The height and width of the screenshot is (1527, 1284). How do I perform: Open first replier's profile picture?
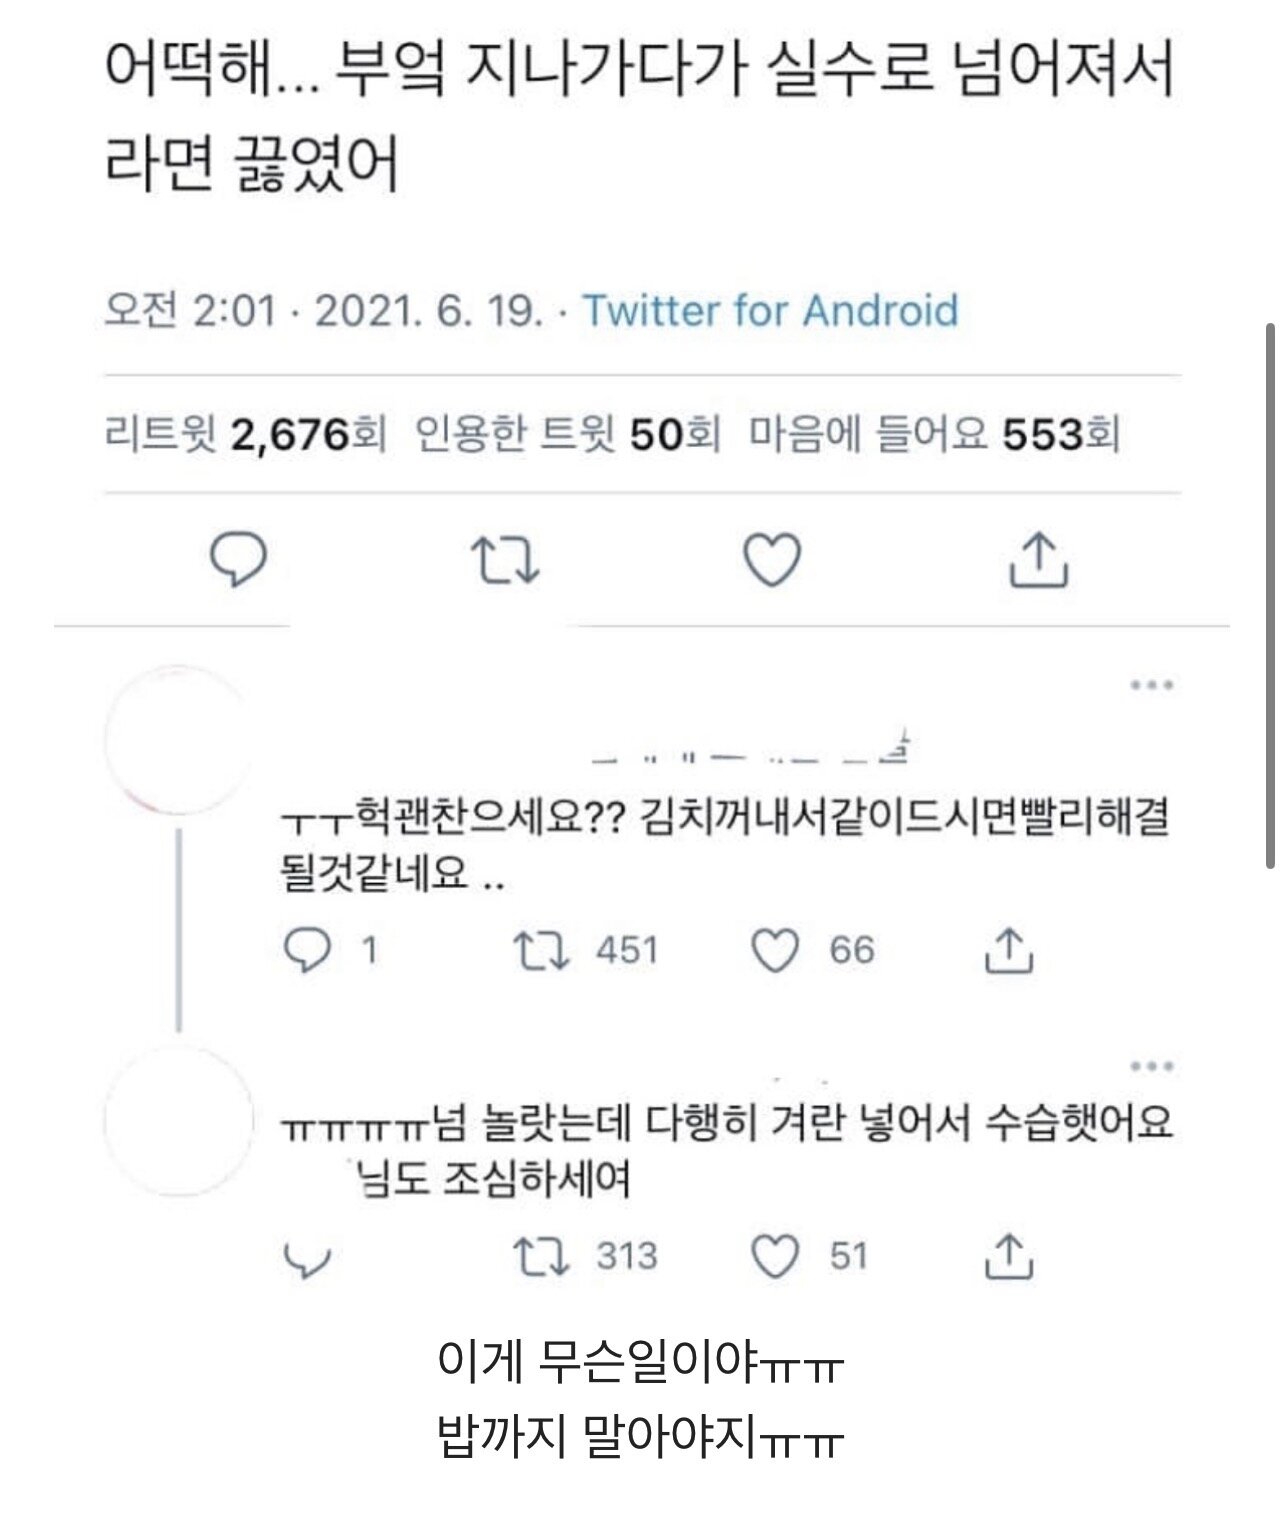point(179,741)
